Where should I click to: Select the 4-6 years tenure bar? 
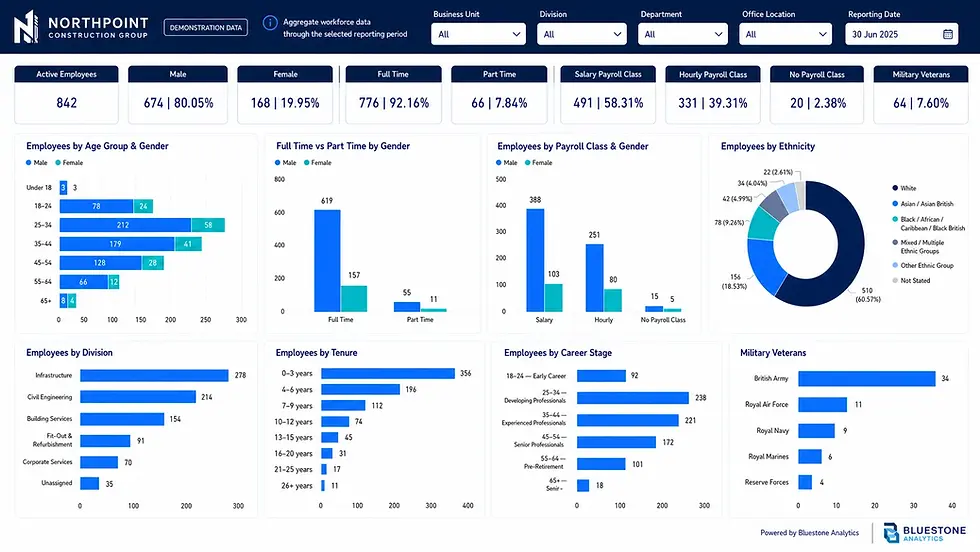click(361, 389)
